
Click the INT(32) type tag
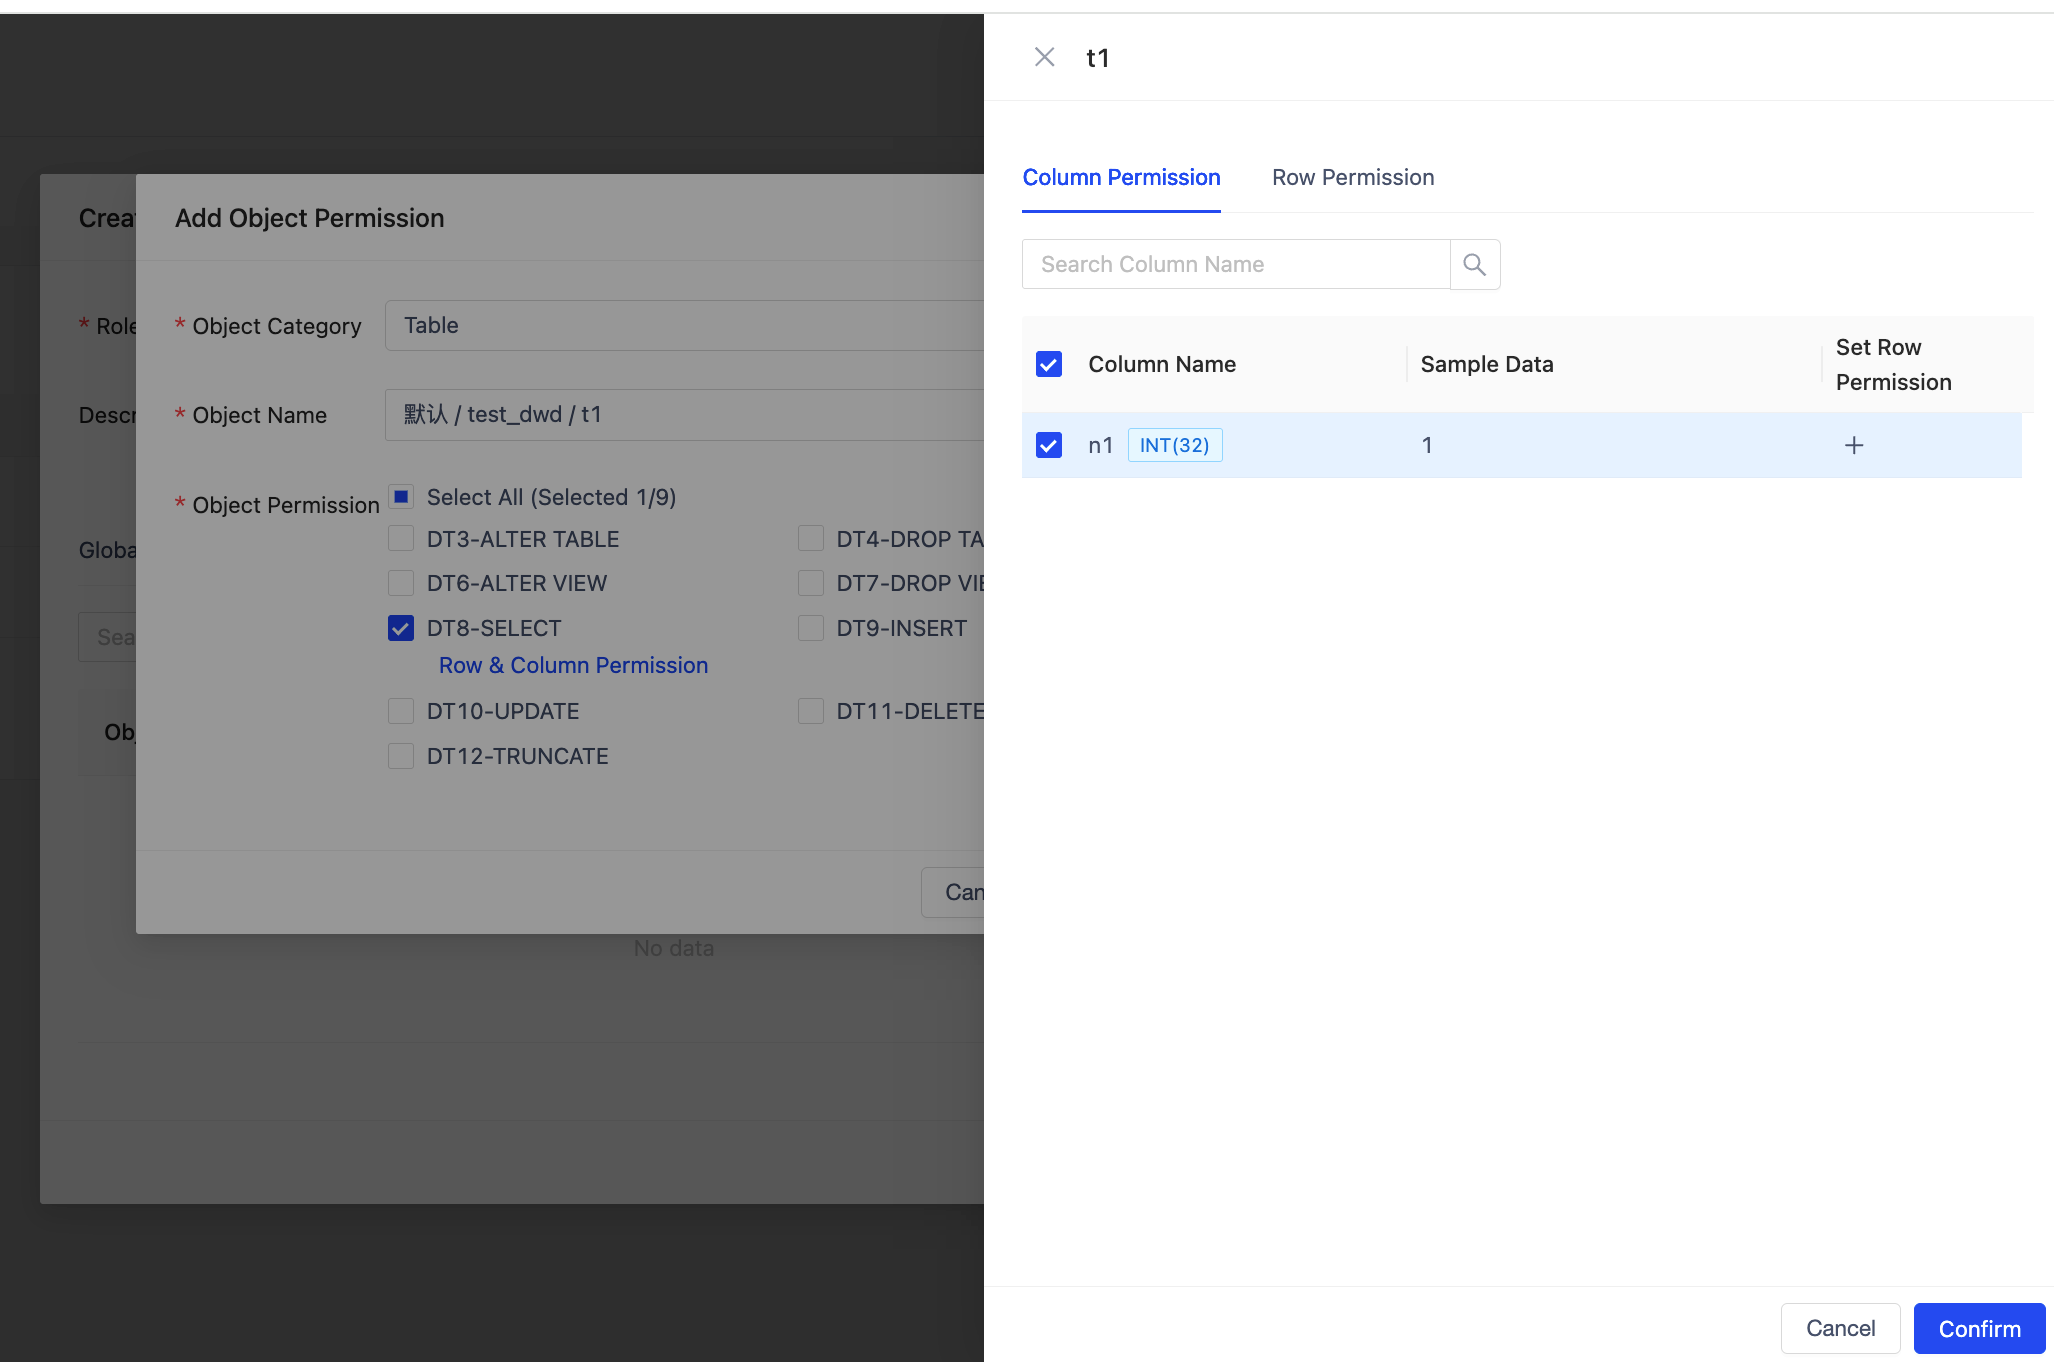click(x=1174, y=445)
